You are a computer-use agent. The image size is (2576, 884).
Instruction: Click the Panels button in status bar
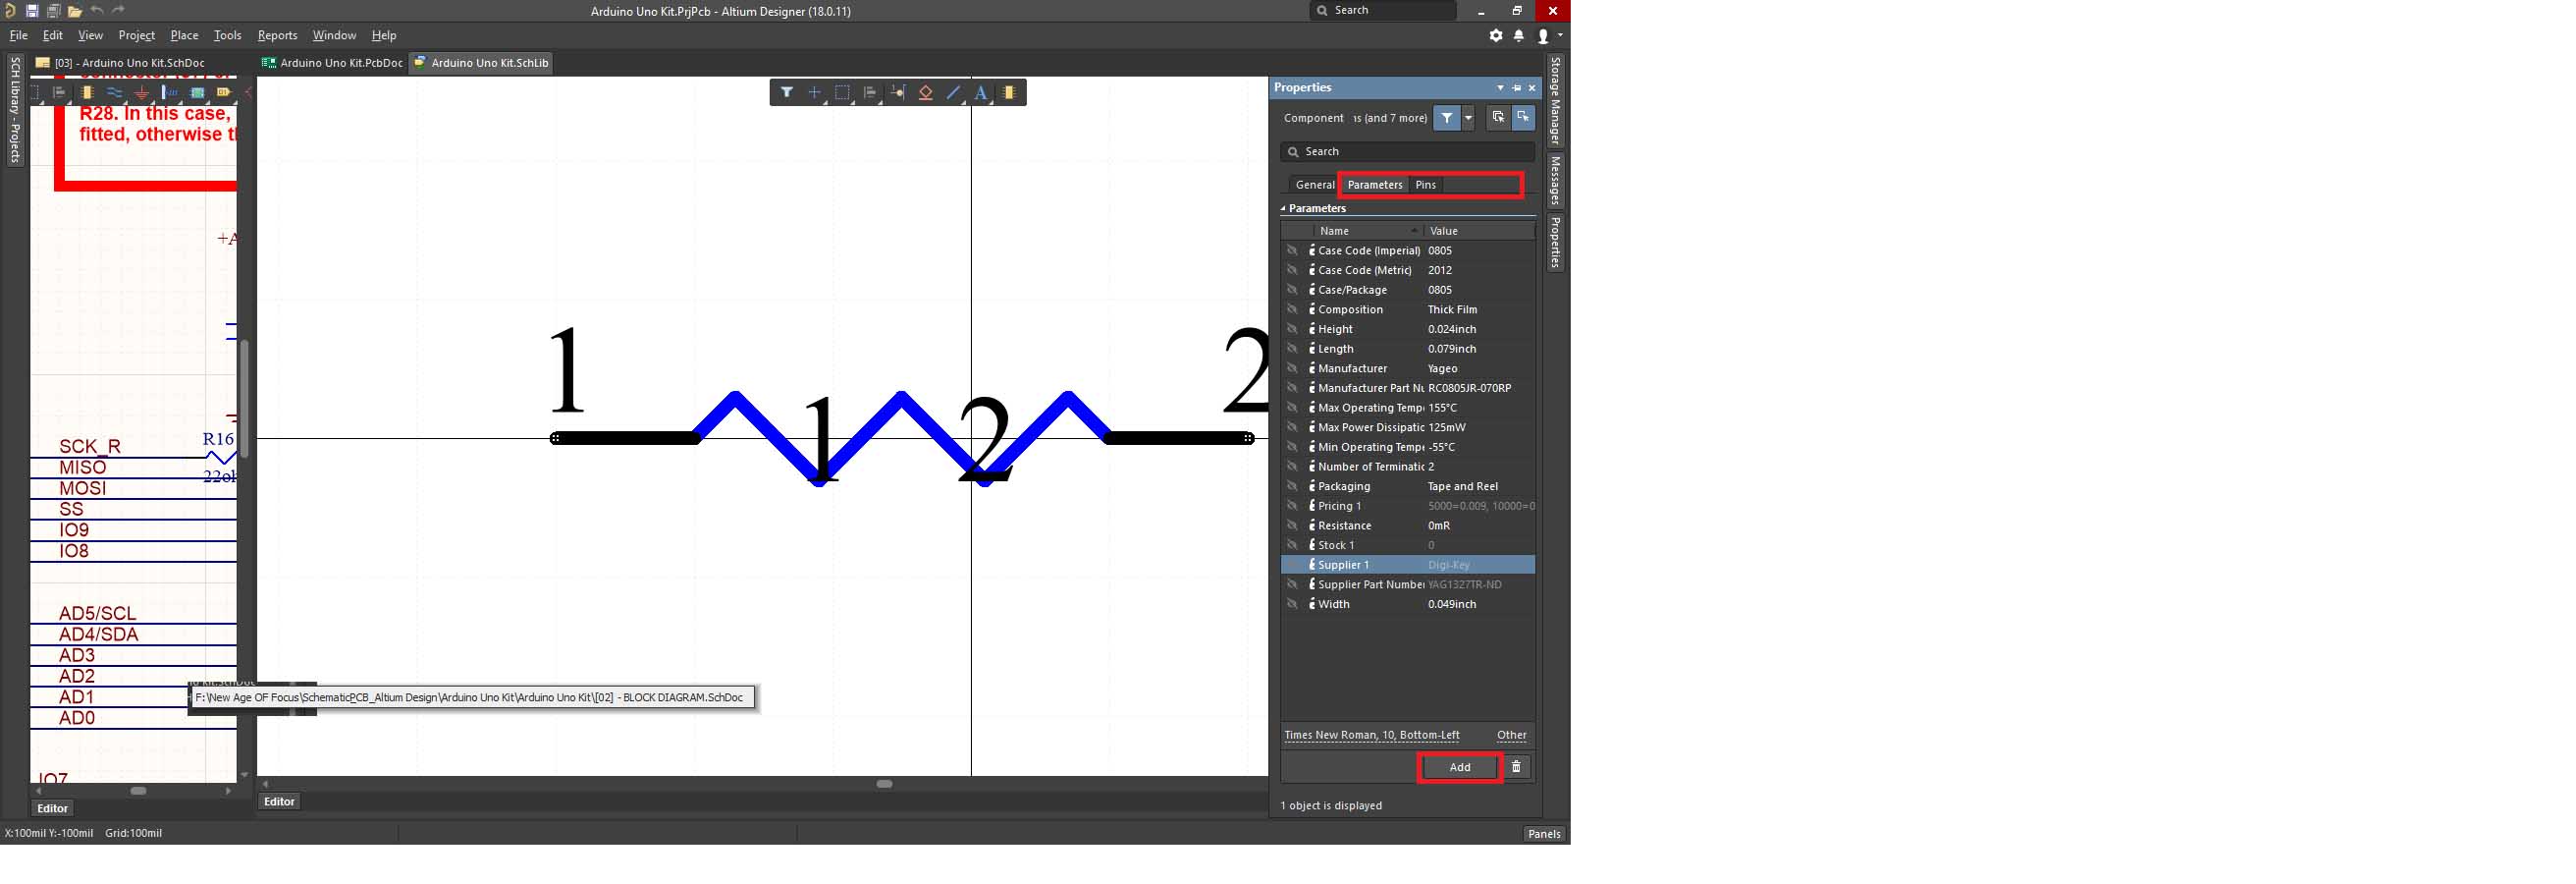pos(1543,834)
